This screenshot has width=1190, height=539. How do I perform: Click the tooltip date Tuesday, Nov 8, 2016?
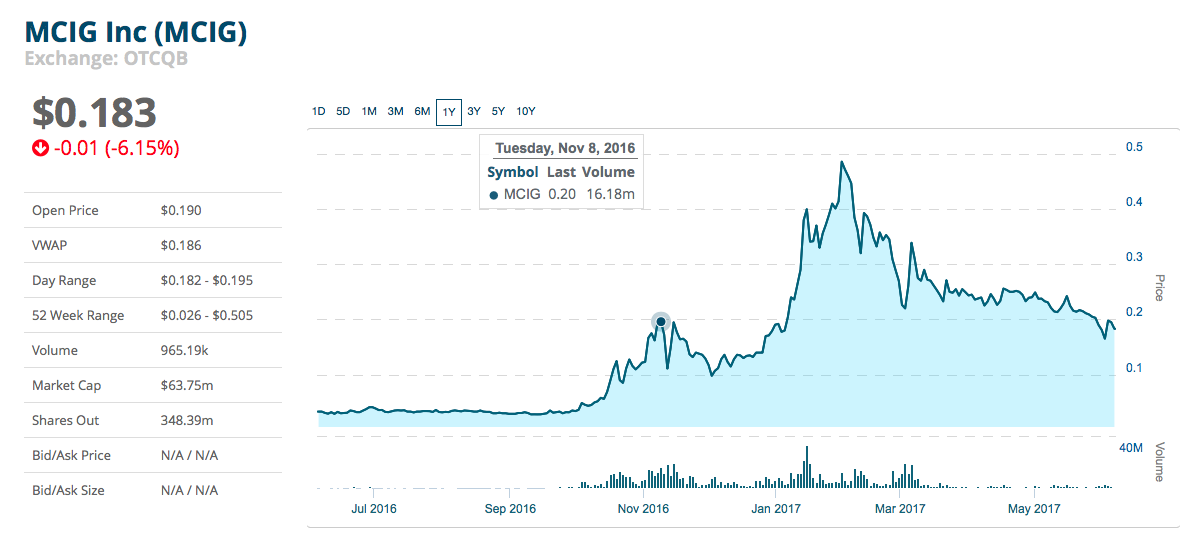point(565,147)
